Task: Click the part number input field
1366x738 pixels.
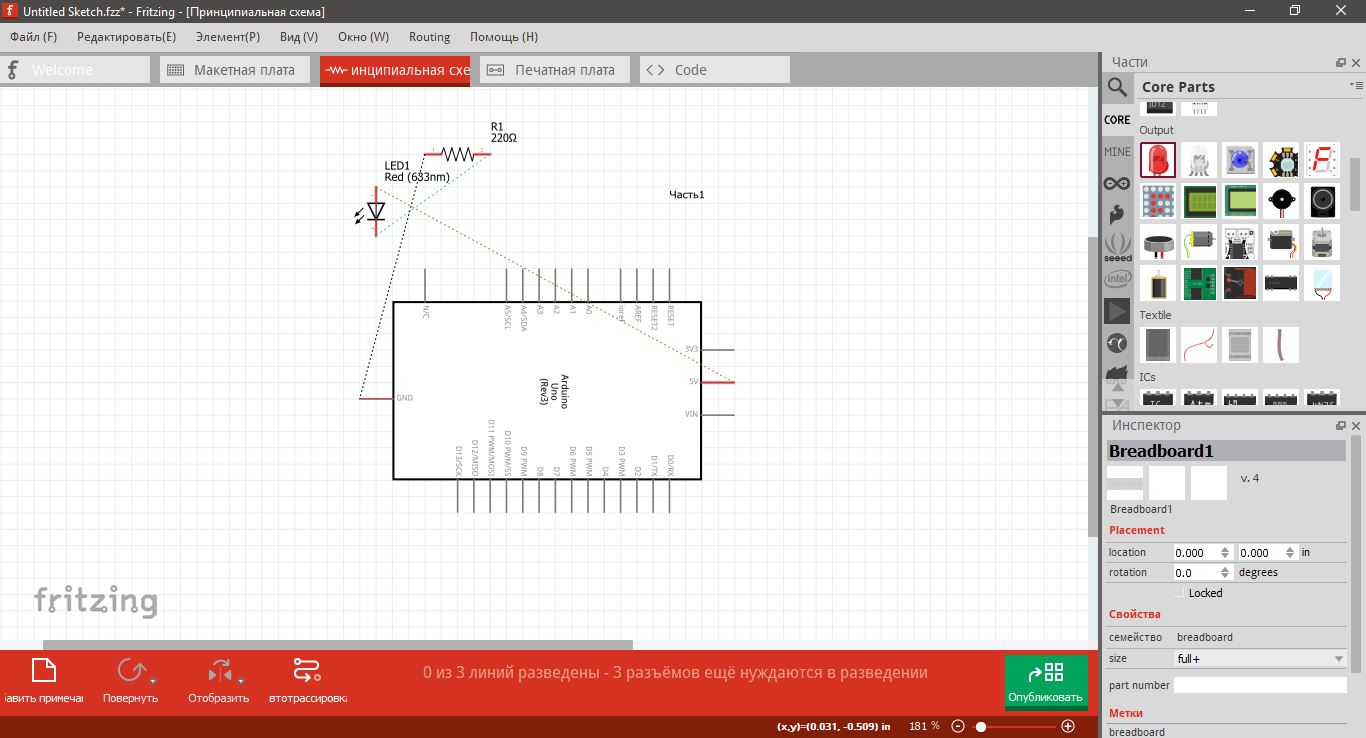Action: click(1260, 685)
